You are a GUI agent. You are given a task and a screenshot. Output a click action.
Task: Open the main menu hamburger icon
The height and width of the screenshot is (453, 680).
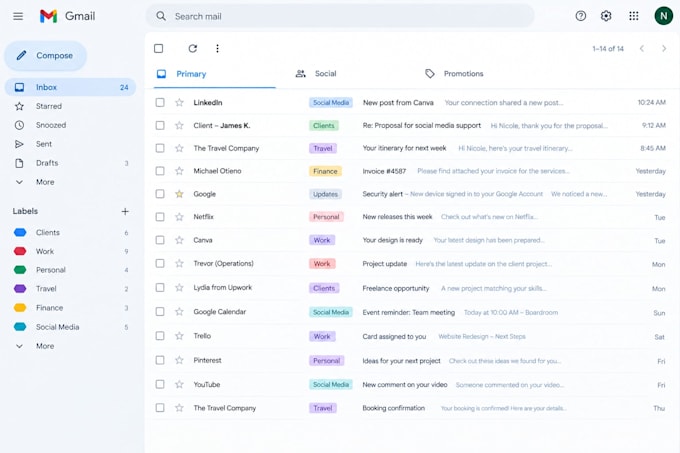pos(18,16)
